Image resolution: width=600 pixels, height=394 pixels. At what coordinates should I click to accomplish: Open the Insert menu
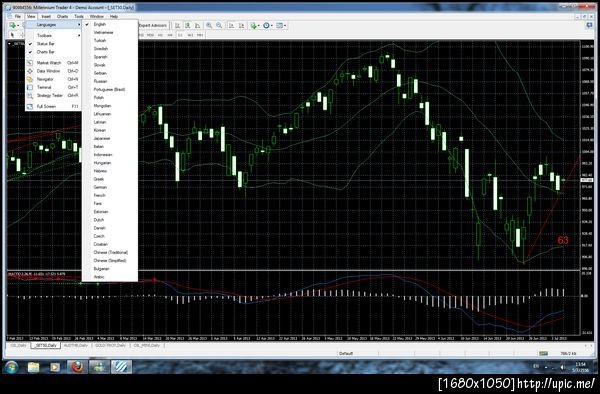point(46,16)
